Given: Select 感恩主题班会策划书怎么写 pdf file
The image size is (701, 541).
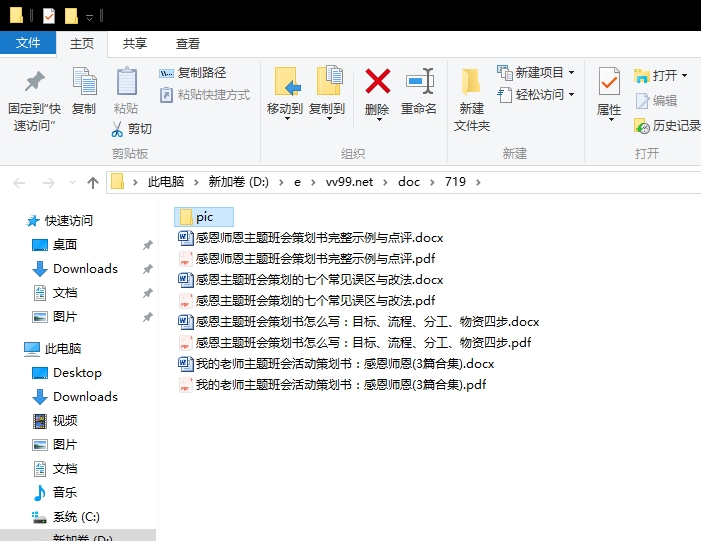Looking at the screenshot, I should (355, 342).
